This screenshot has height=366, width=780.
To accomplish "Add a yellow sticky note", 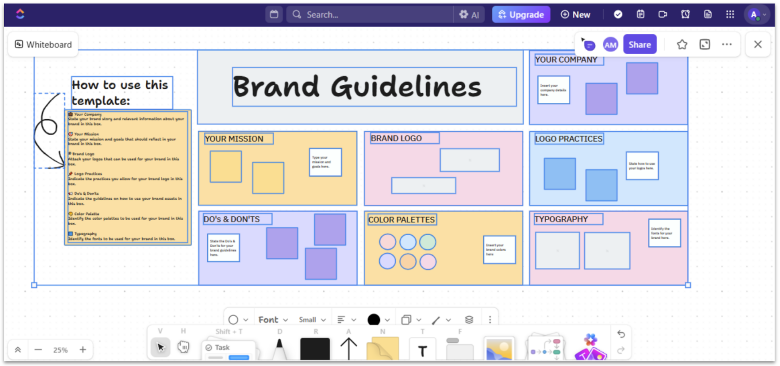I will 383,349.
